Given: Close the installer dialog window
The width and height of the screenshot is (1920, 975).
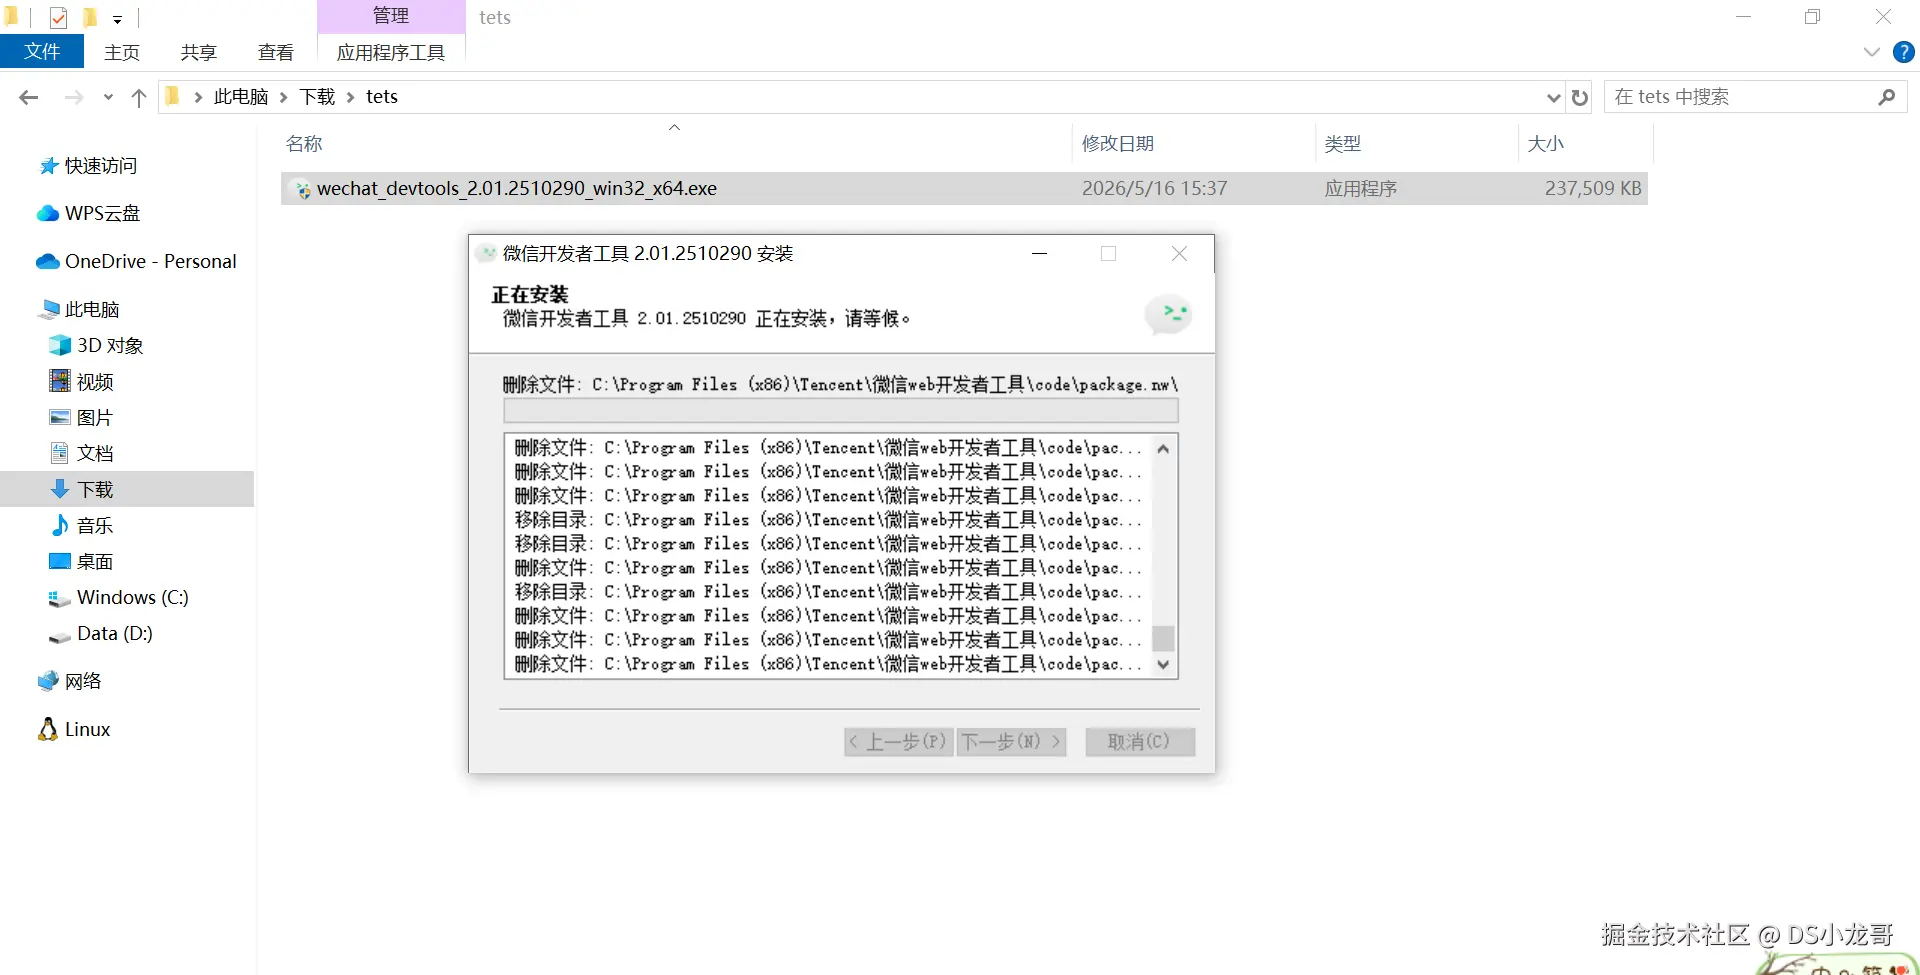Looking at the screenshot, I should coord(1180,254).
